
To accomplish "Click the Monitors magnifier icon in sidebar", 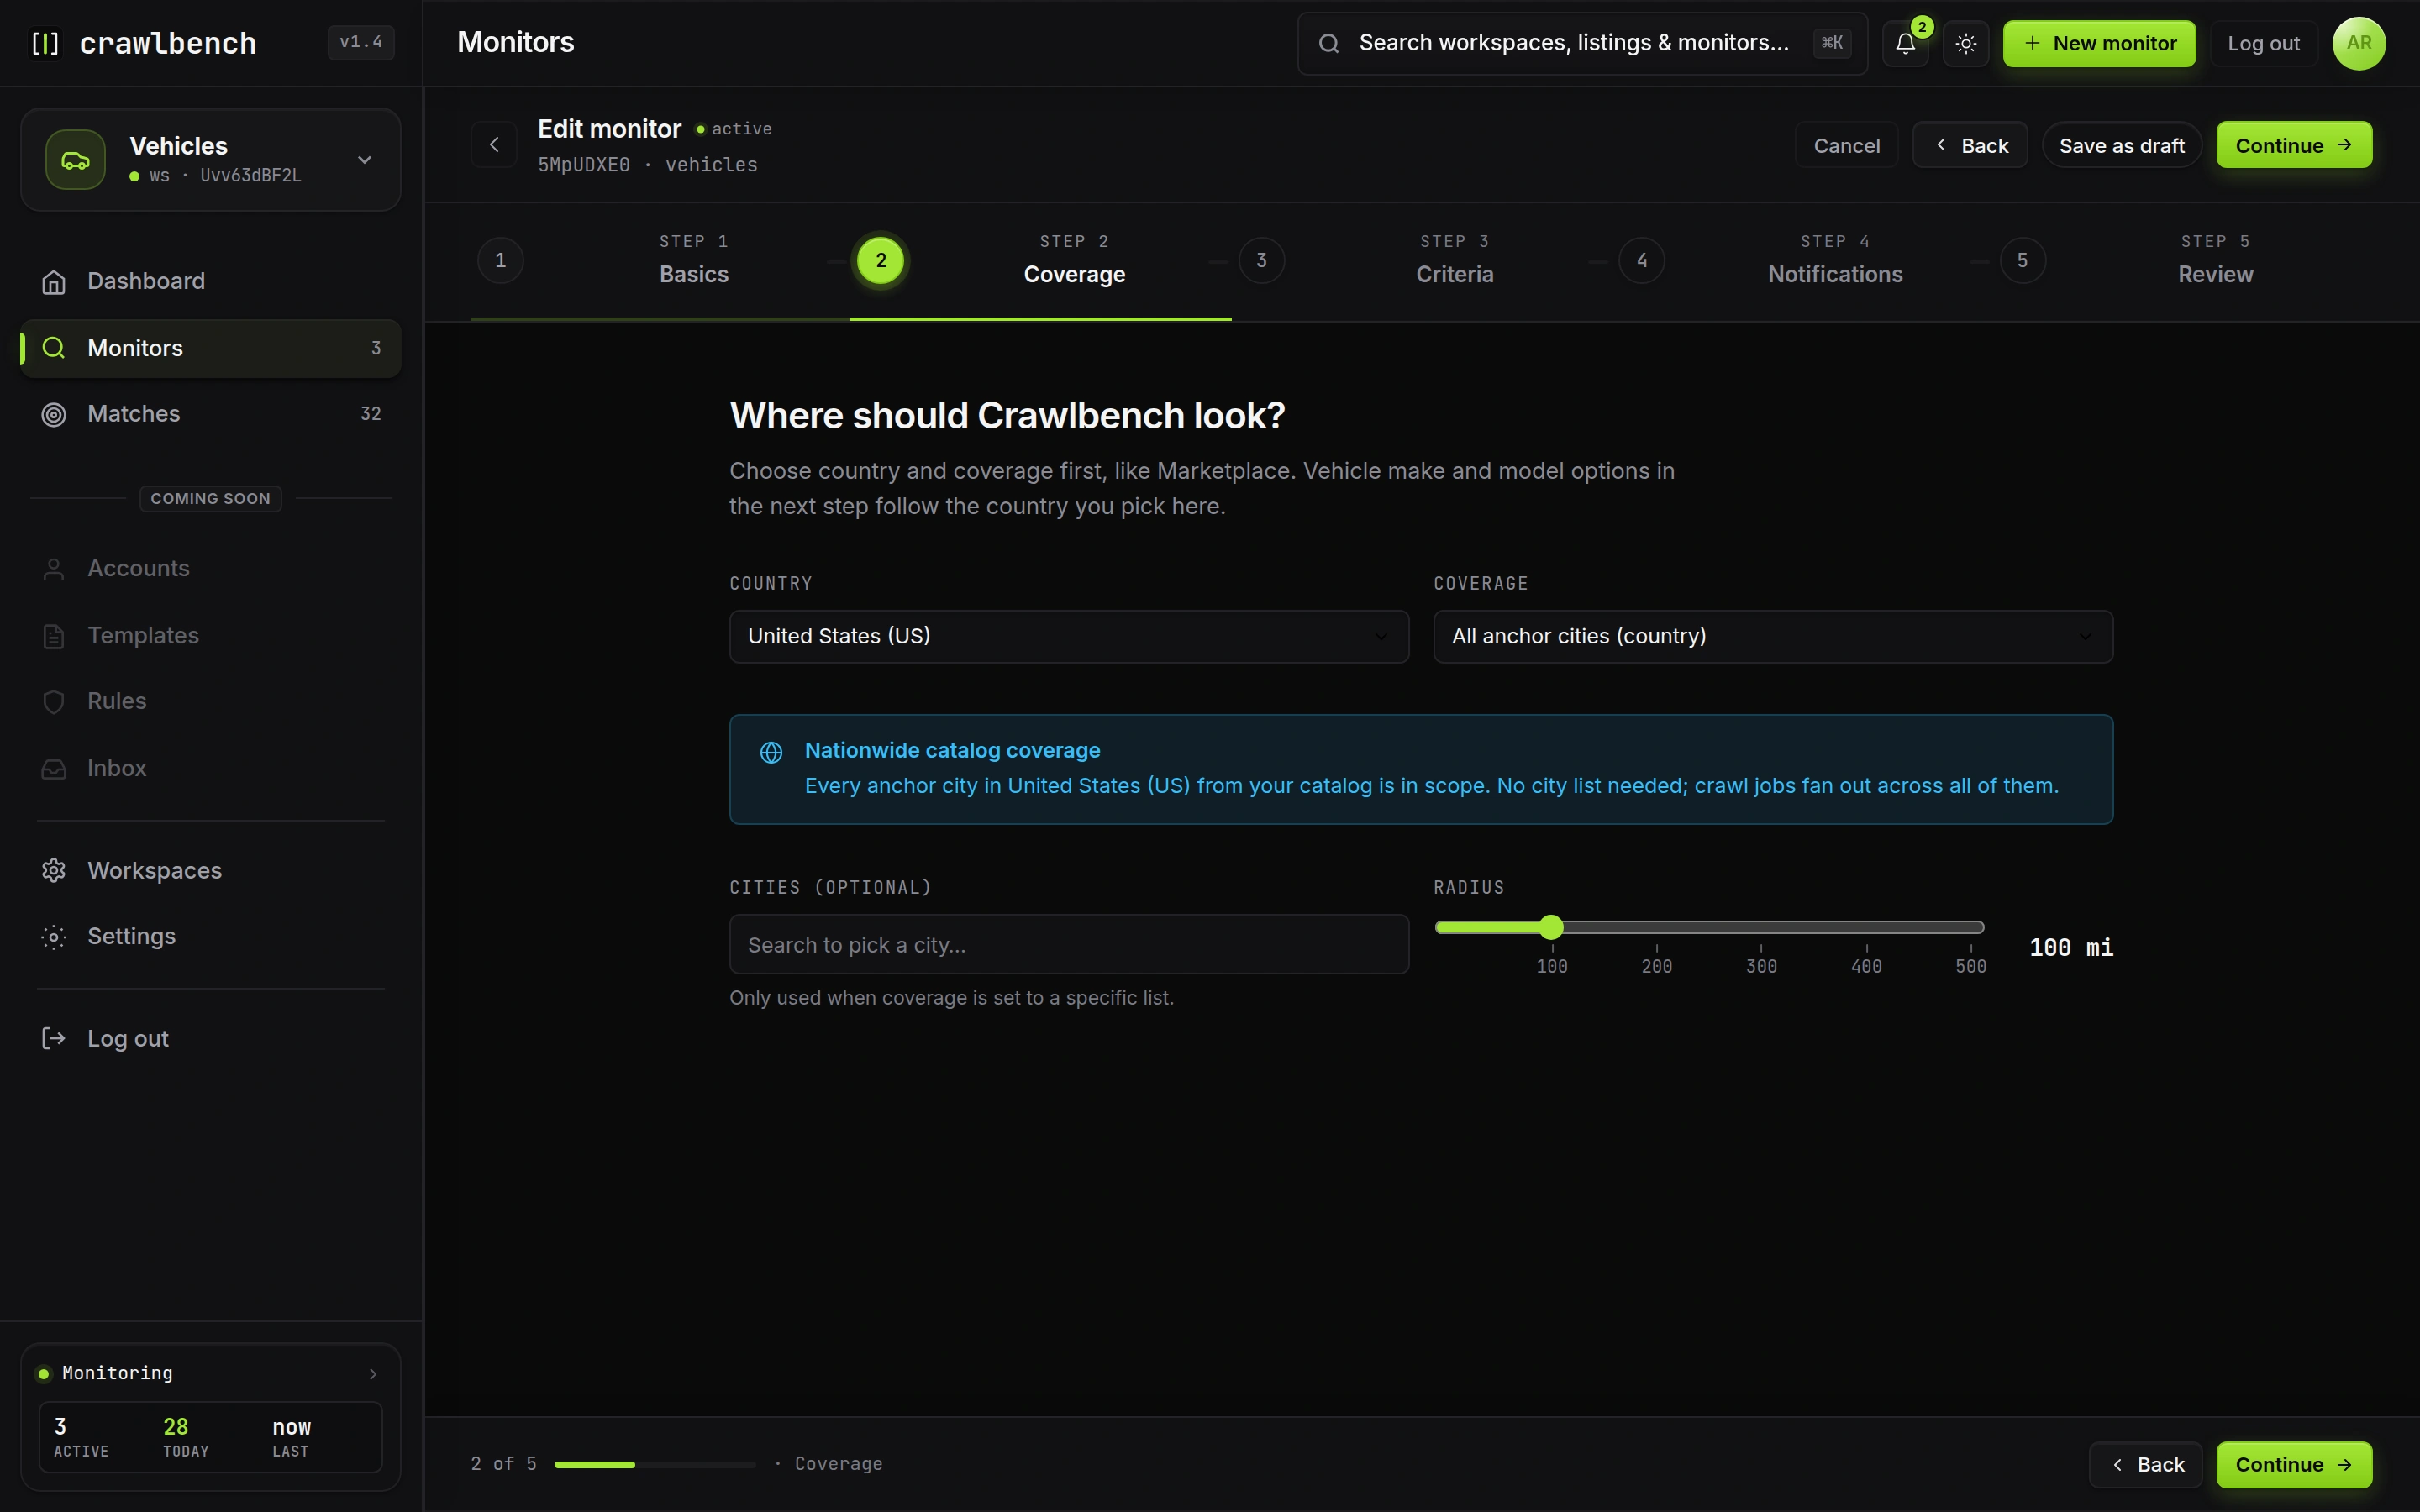I will tap(54, 348).
